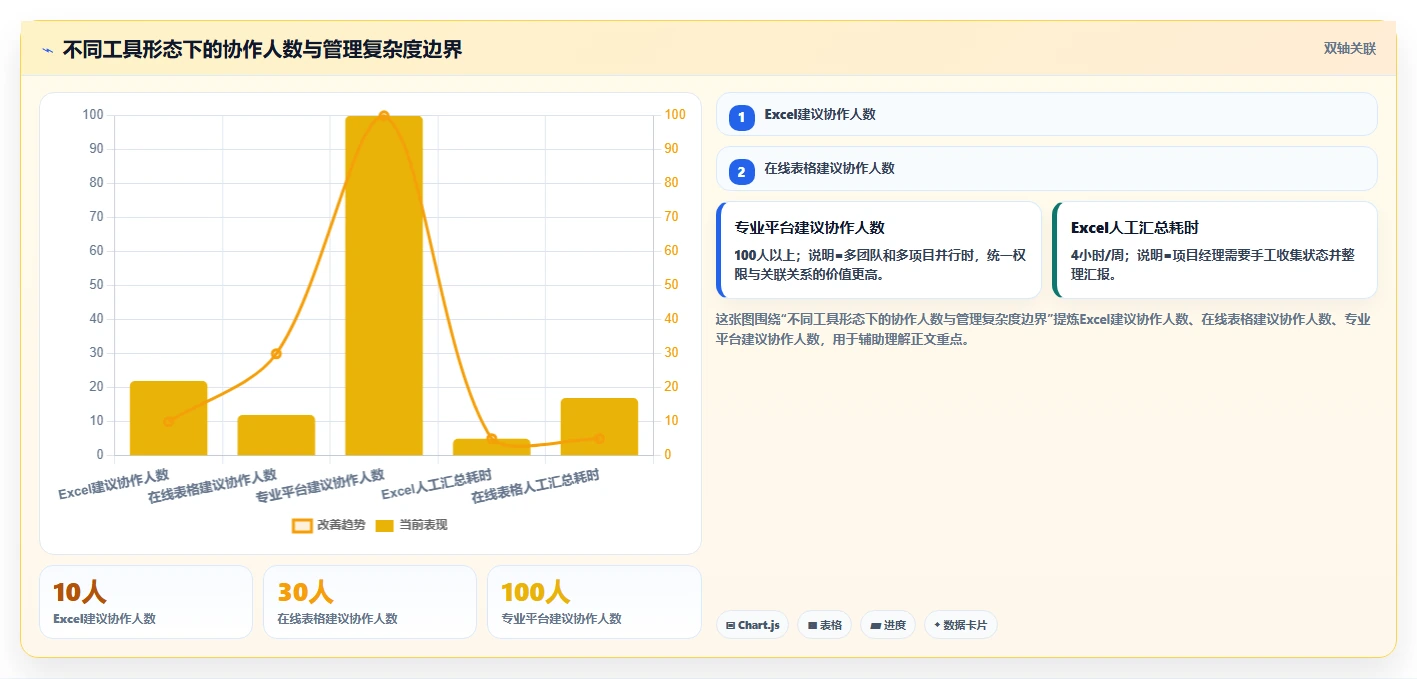Viewport: 1417px width, 679px height.
Task: Click the 10人 stat card
Action: point(146,602)
